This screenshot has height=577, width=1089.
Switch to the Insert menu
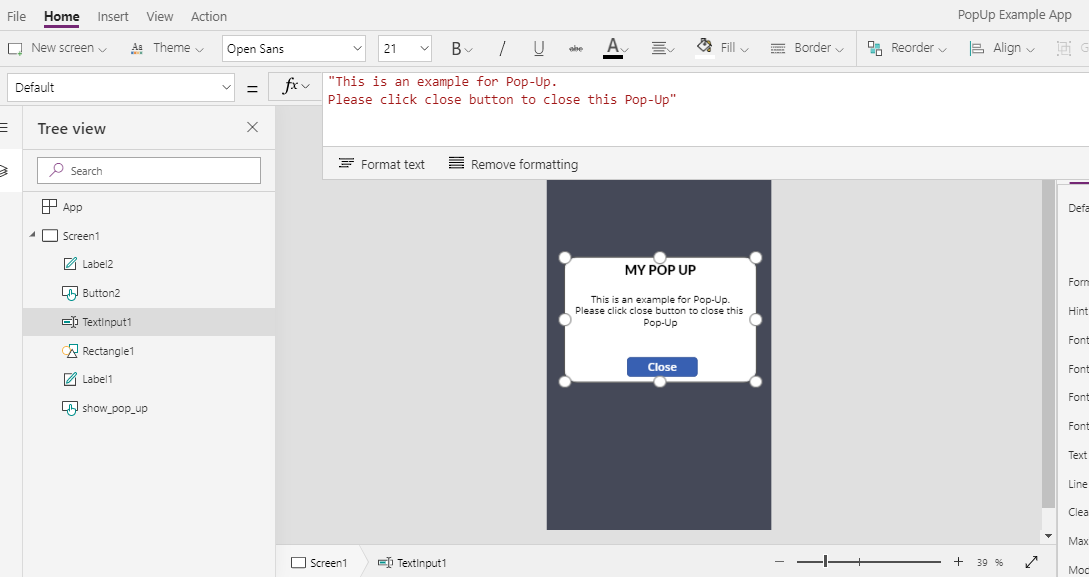point(112,16)
